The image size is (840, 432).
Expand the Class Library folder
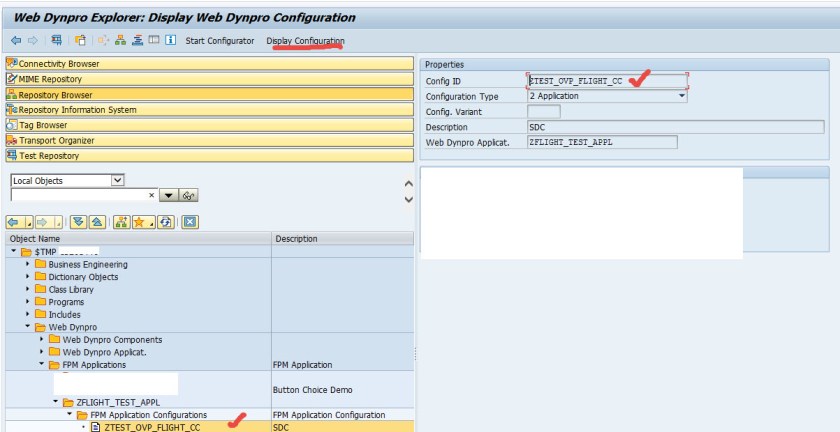(x=28, y=289)
